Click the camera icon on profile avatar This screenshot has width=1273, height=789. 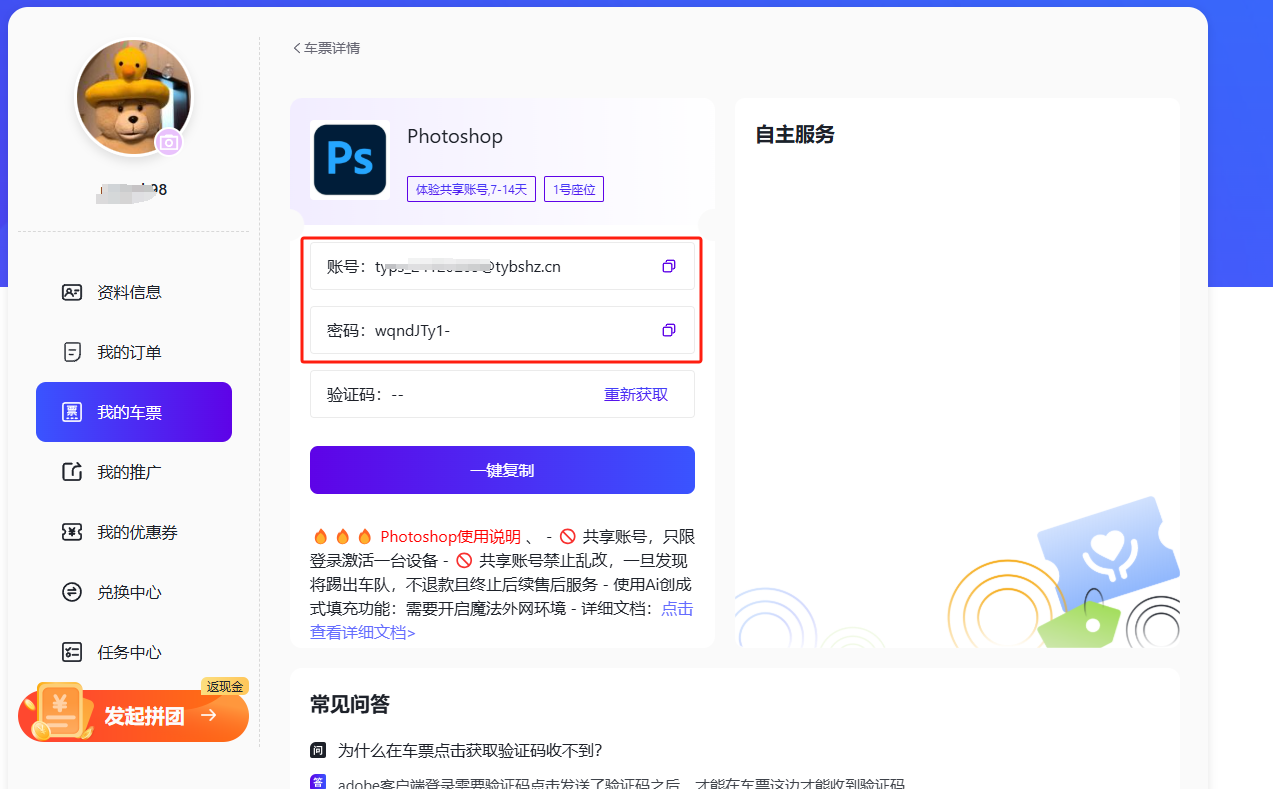pos(169,142)
